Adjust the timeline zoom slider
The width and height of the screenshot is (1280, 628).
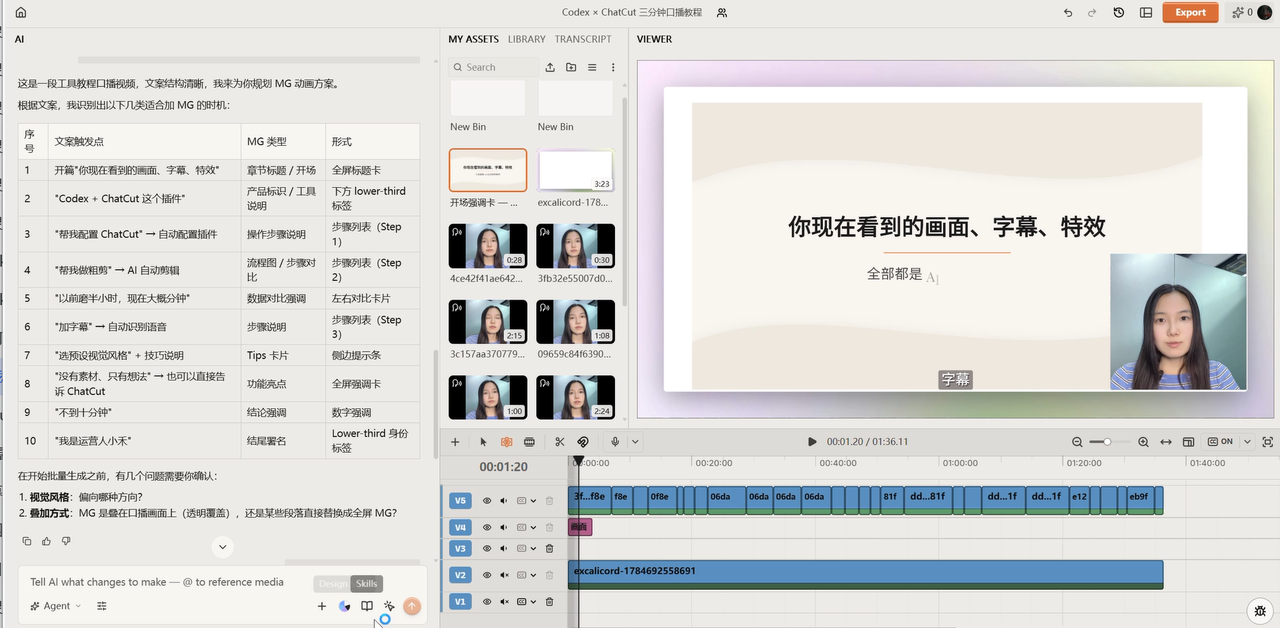pos(1109,442)
